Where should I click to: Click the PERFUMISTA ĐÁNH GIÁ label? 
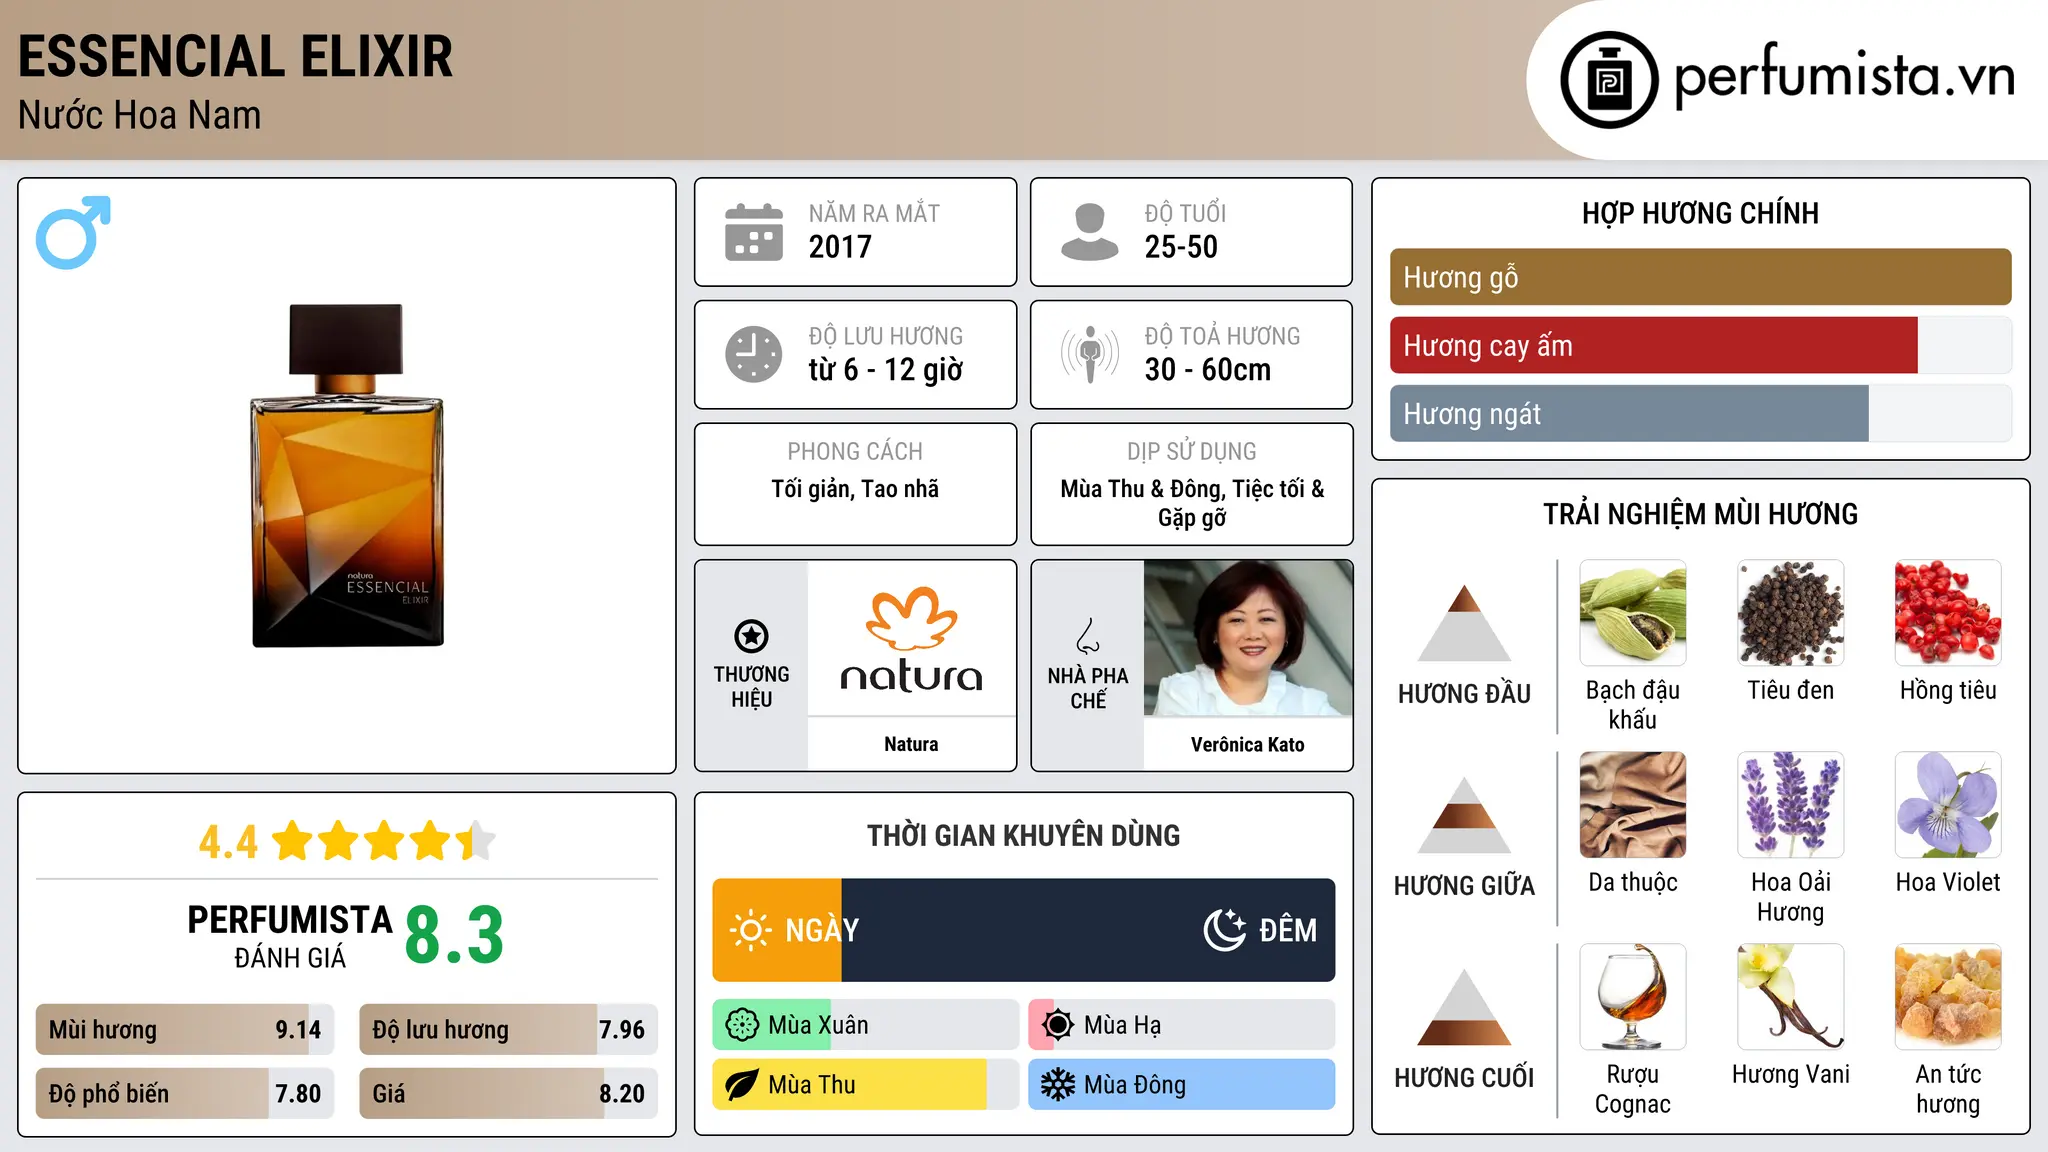coord(290,936)
